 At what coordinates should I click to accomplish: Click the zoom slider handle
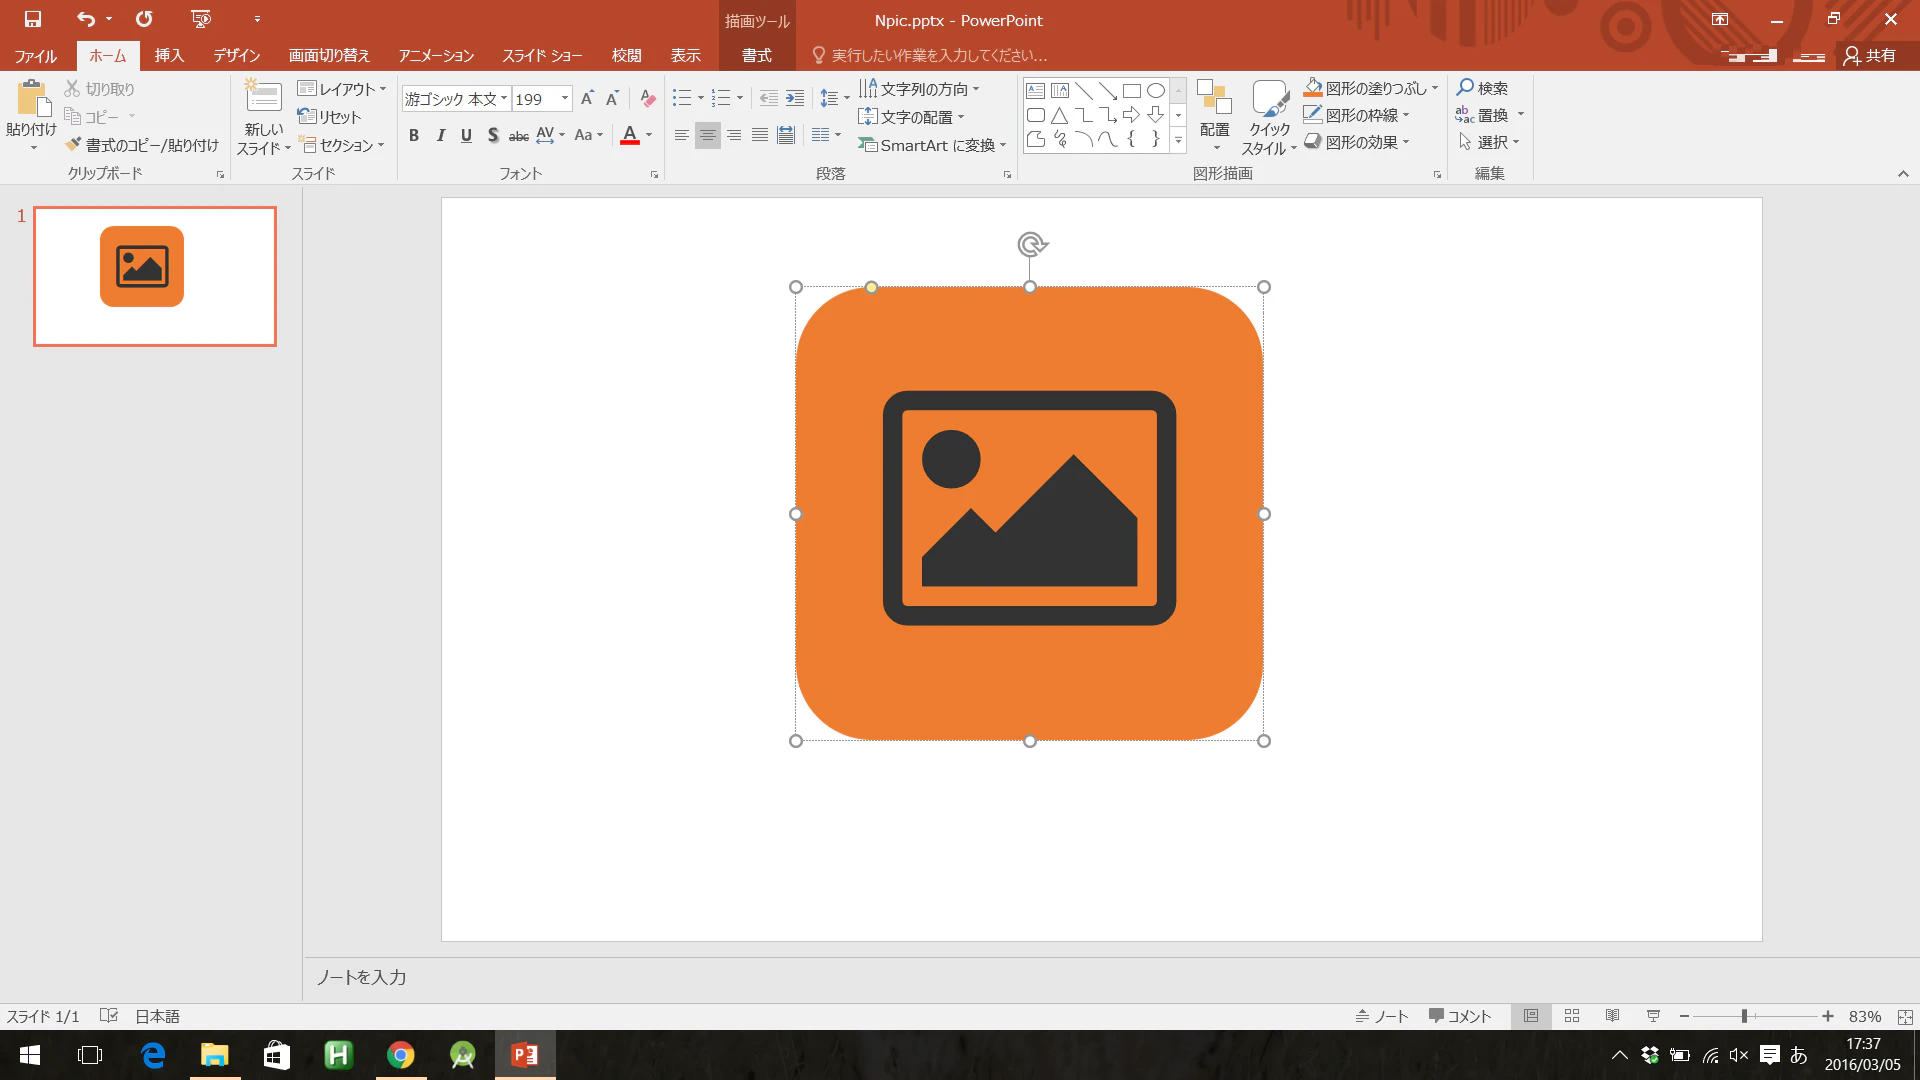pyautogui.click(x=1744, y=1016)
